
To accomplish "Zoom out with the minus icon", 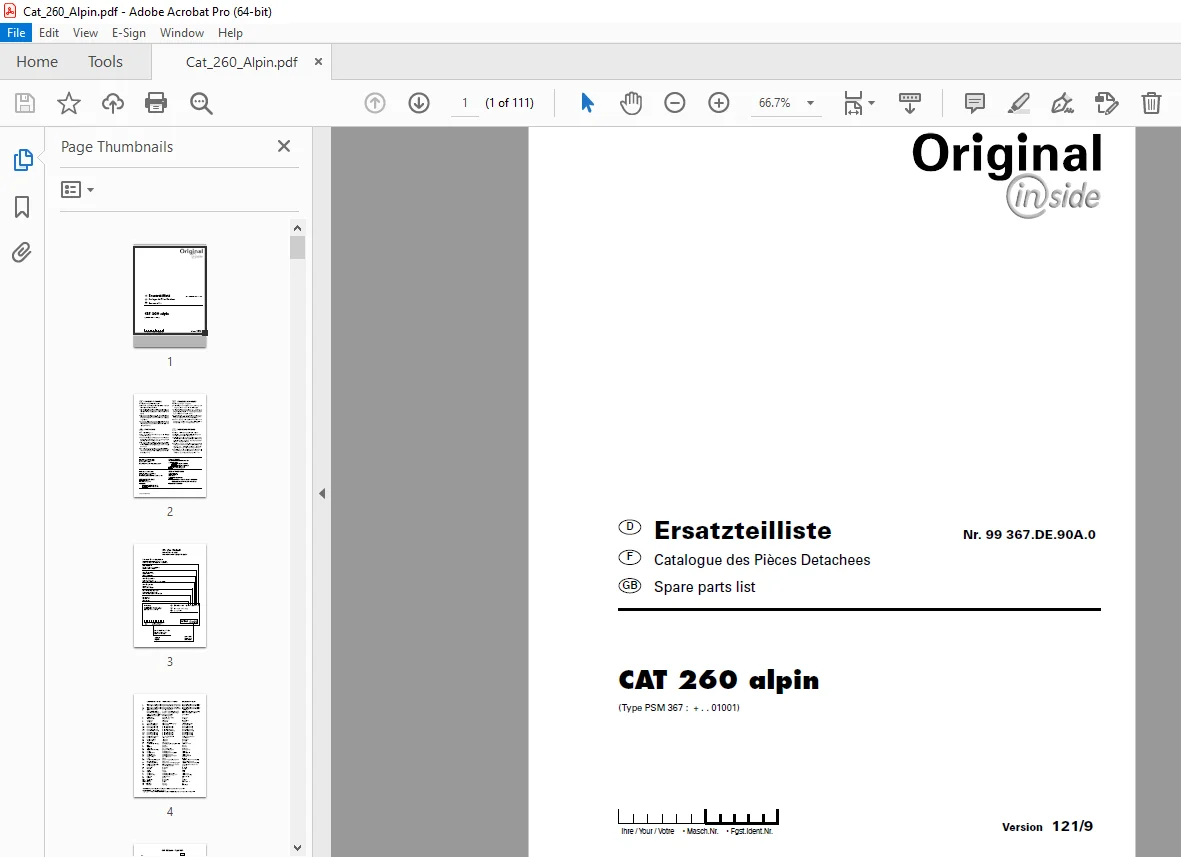I will [675, 103].
